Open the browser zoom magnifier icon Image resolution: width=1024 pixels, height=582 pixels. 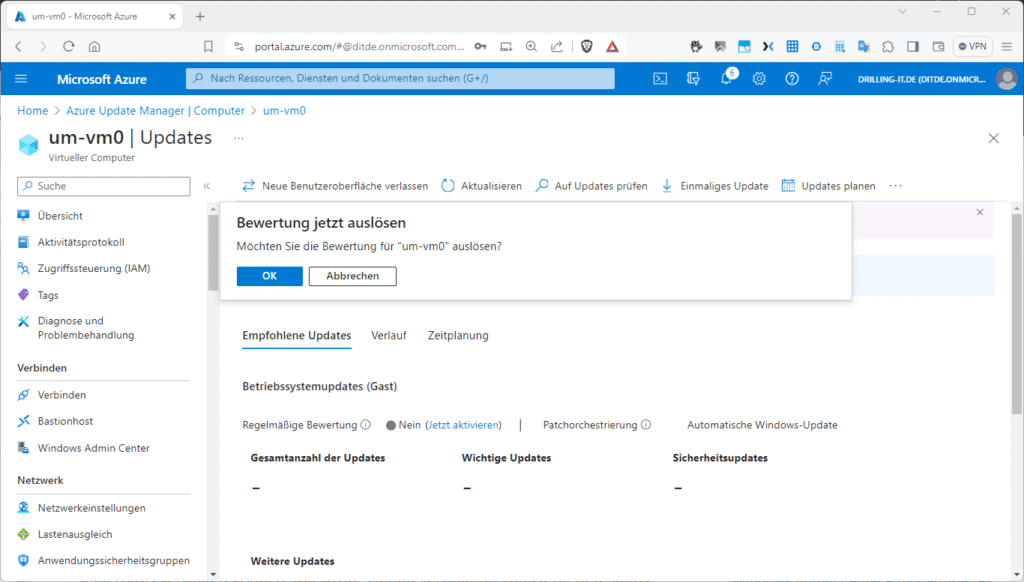click(532, 46)
